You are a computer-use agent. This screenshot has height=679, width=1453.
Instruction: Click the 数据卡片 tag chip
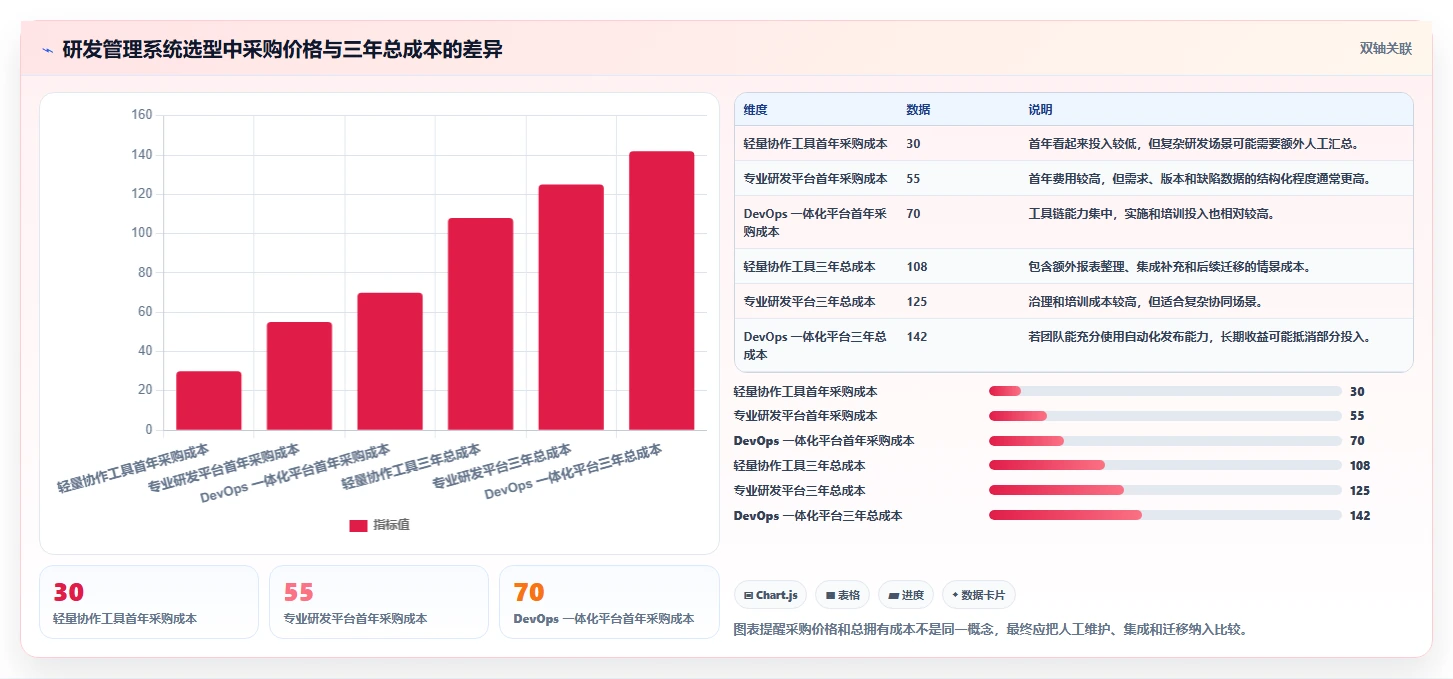click(979, 595)
